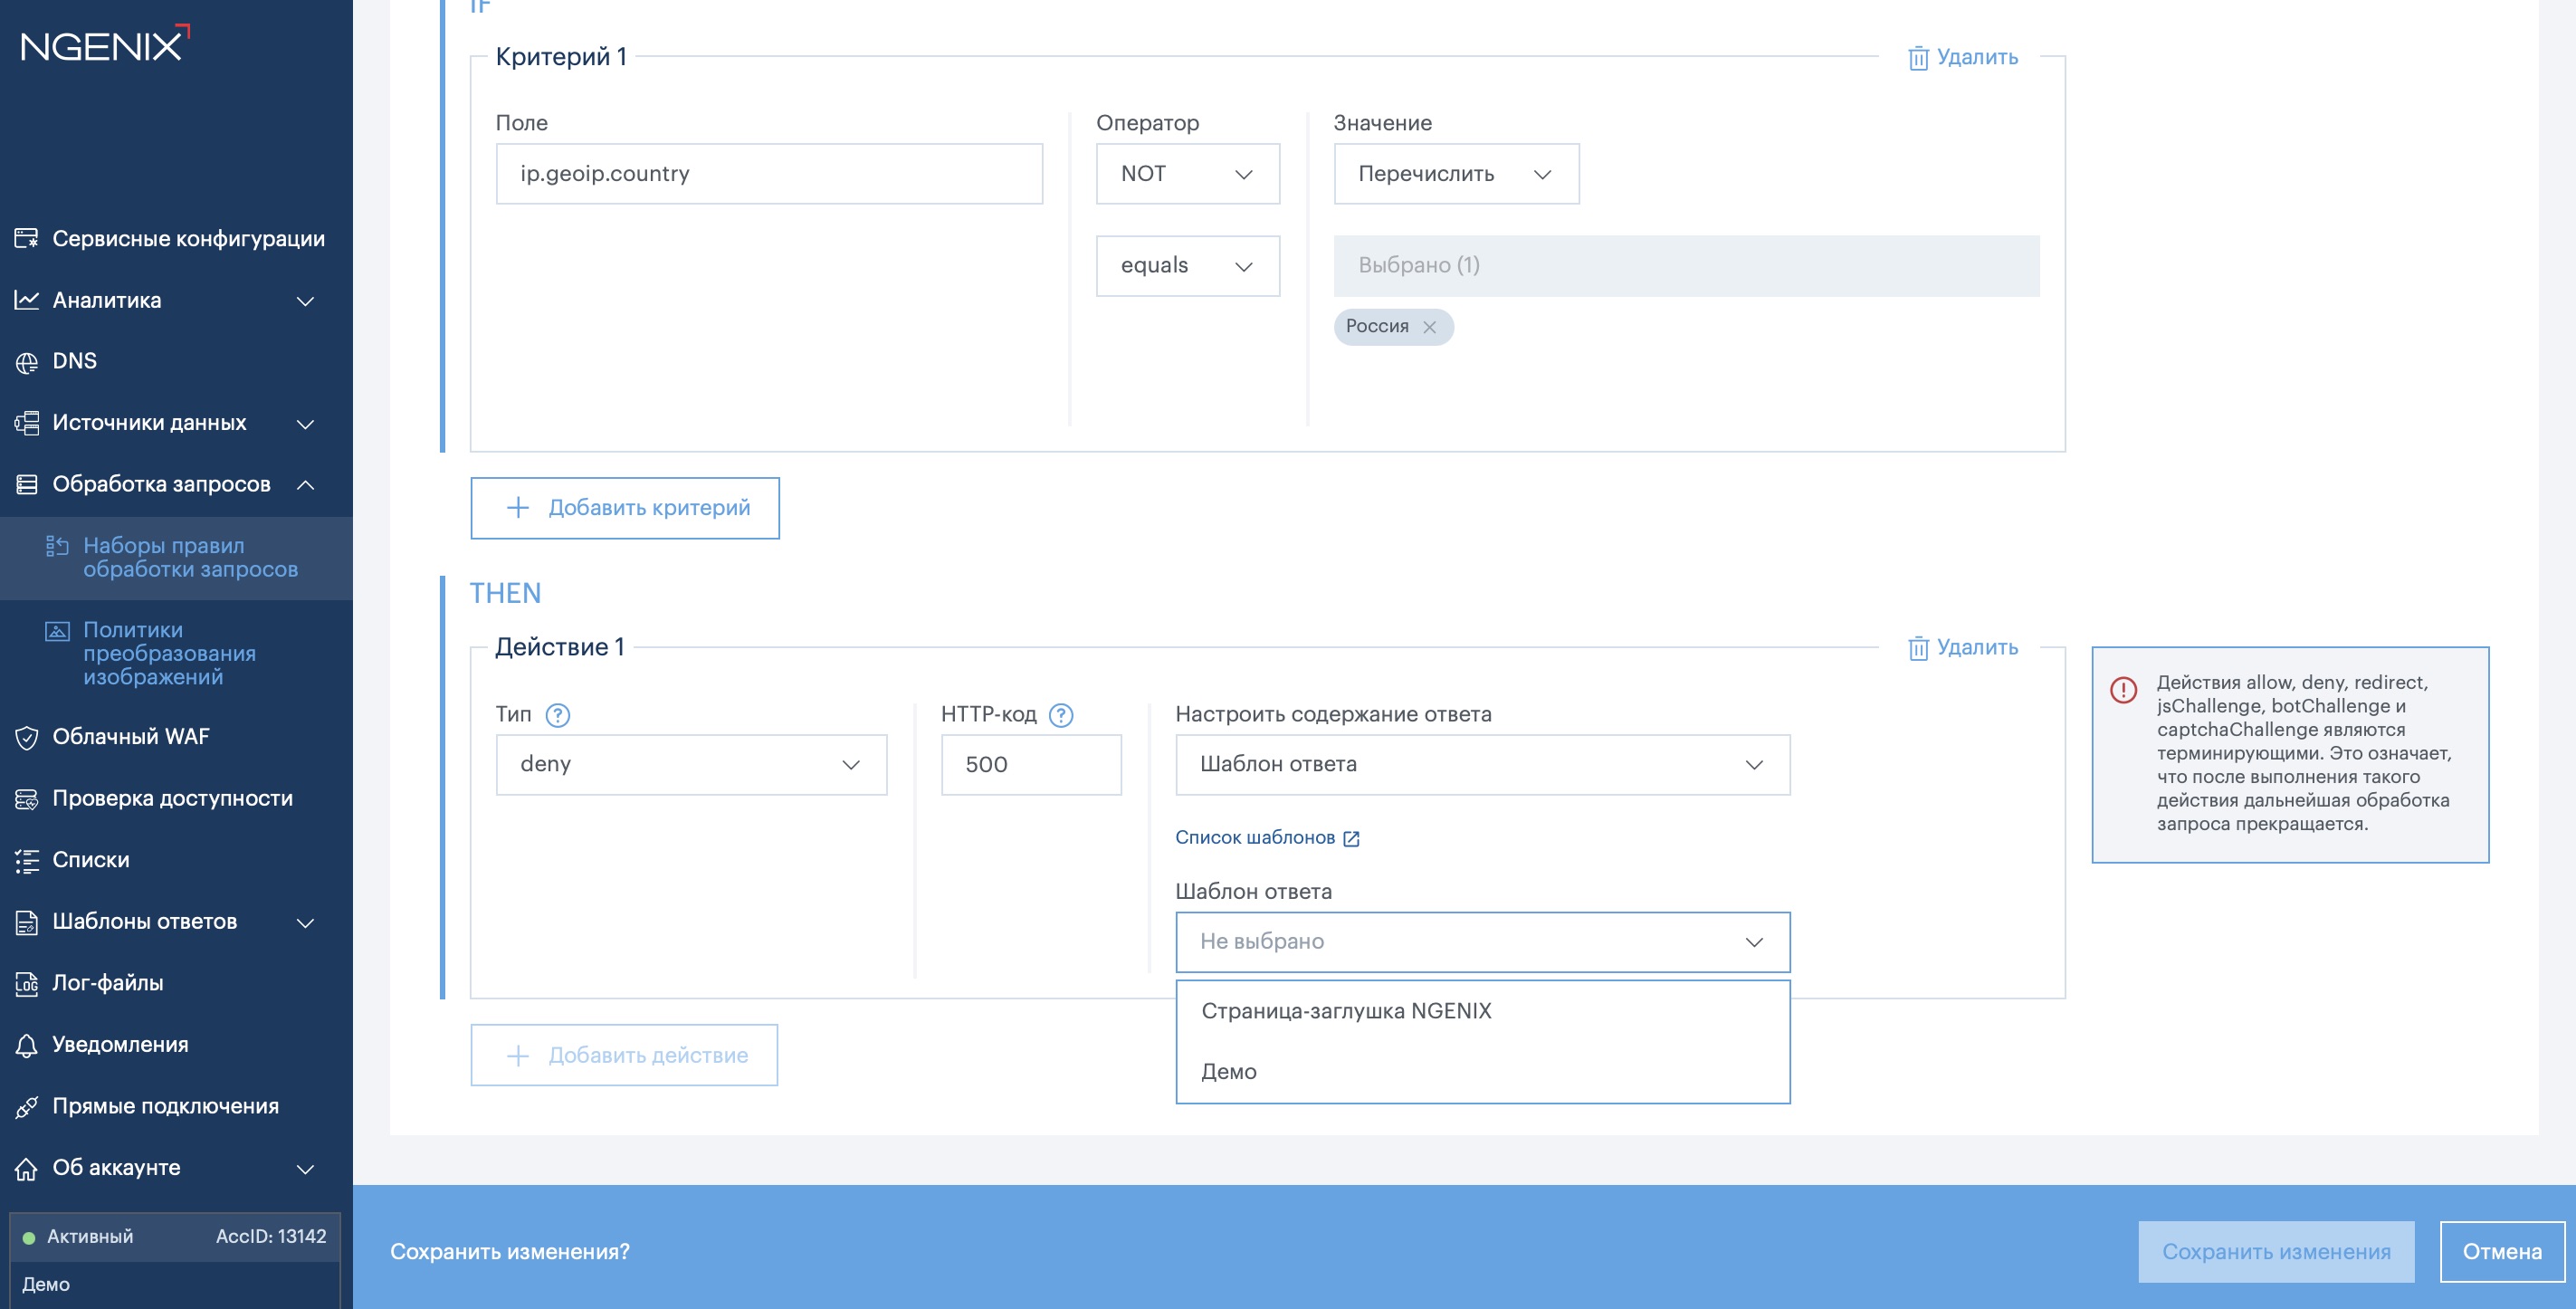
Task: Open the NOT operator dropdown
Action: (x=1187, y=174)
